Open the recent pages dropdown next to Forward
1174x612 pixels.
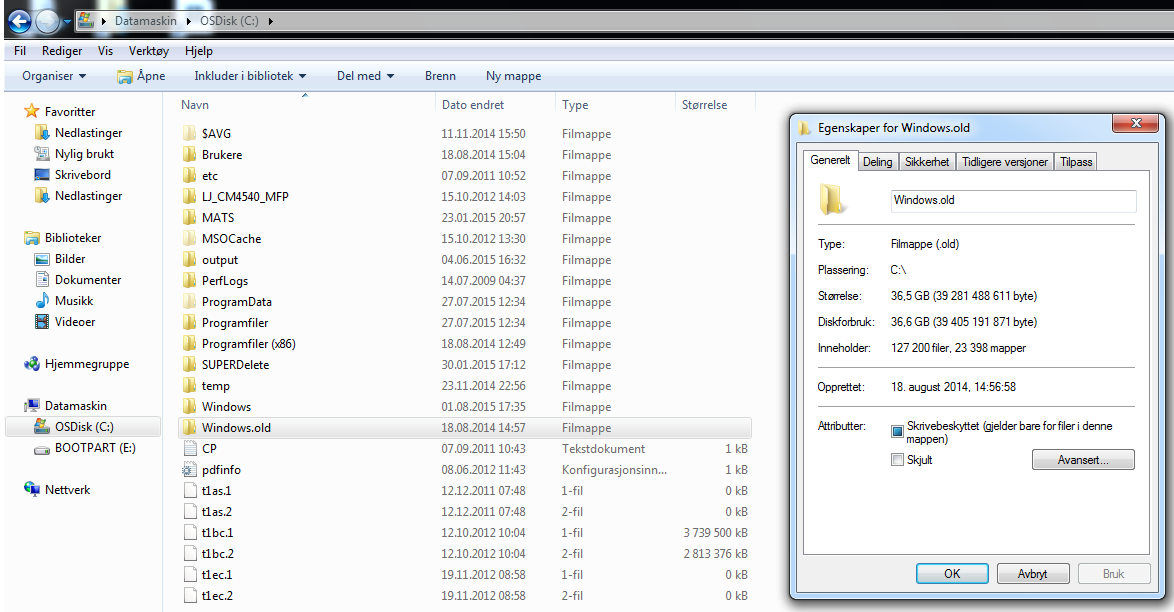coord(67,22)
